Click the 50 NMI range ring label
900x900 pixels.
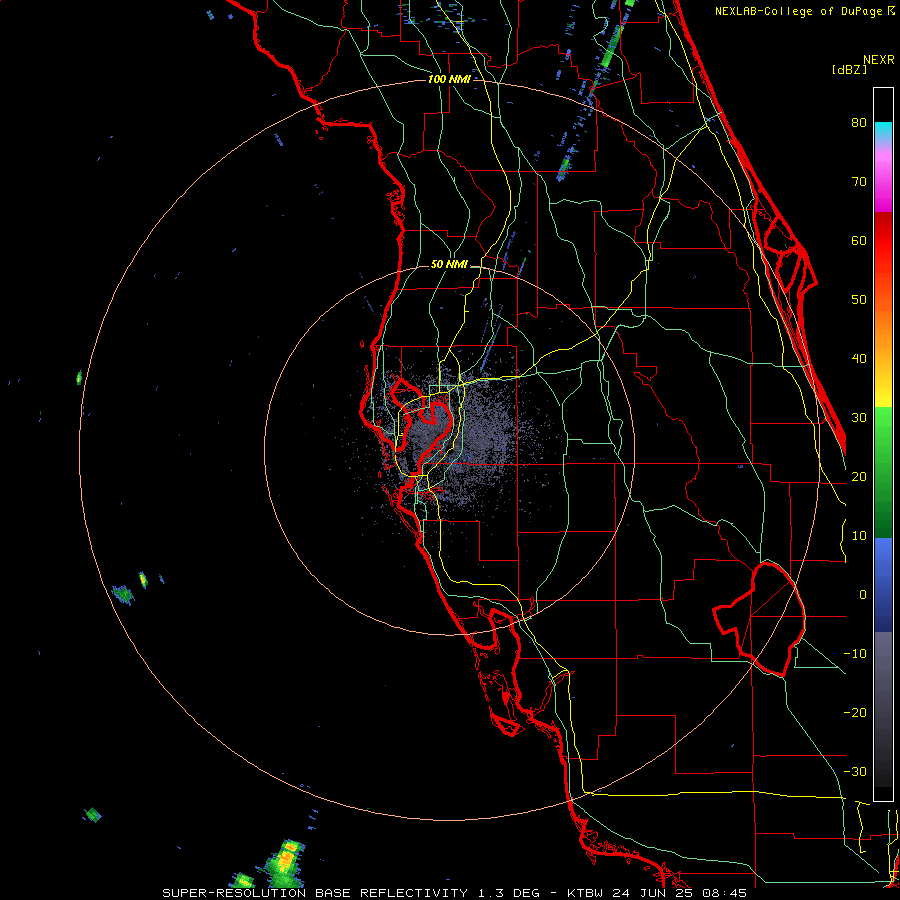pyautogui.click(x=449, y=265)
